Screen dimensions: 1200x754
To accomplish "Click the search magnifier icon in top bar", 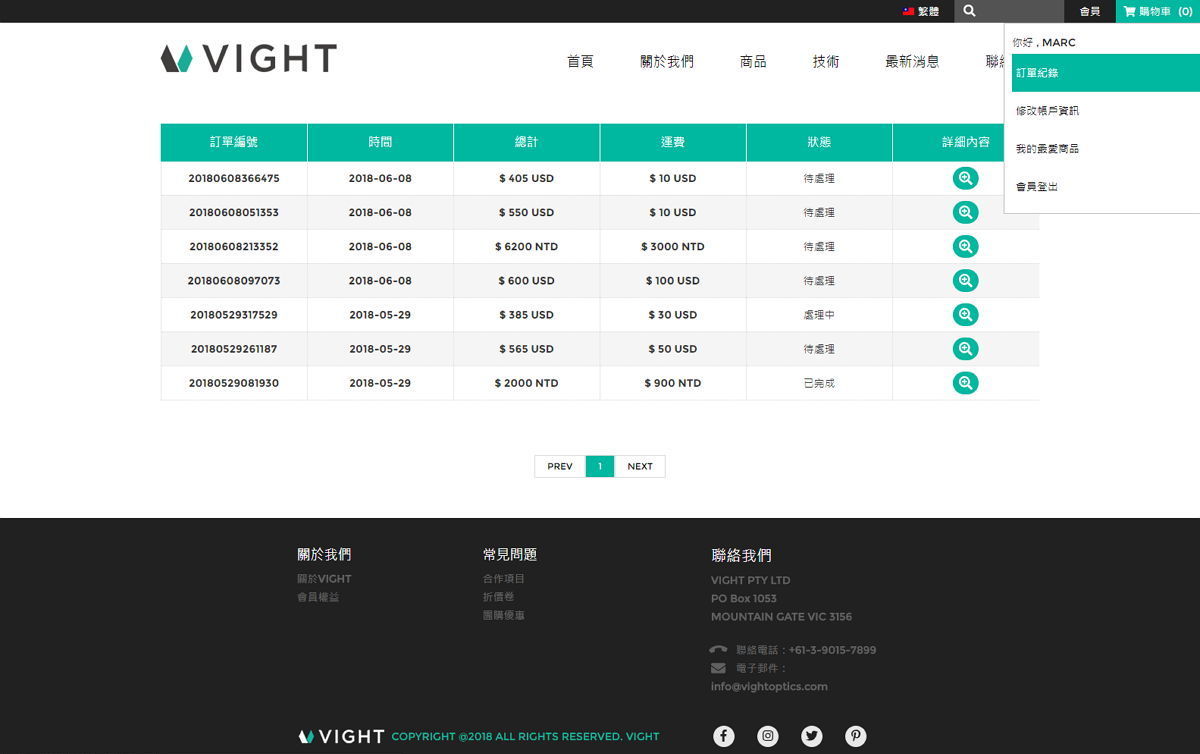I will (x=969, y=11).
